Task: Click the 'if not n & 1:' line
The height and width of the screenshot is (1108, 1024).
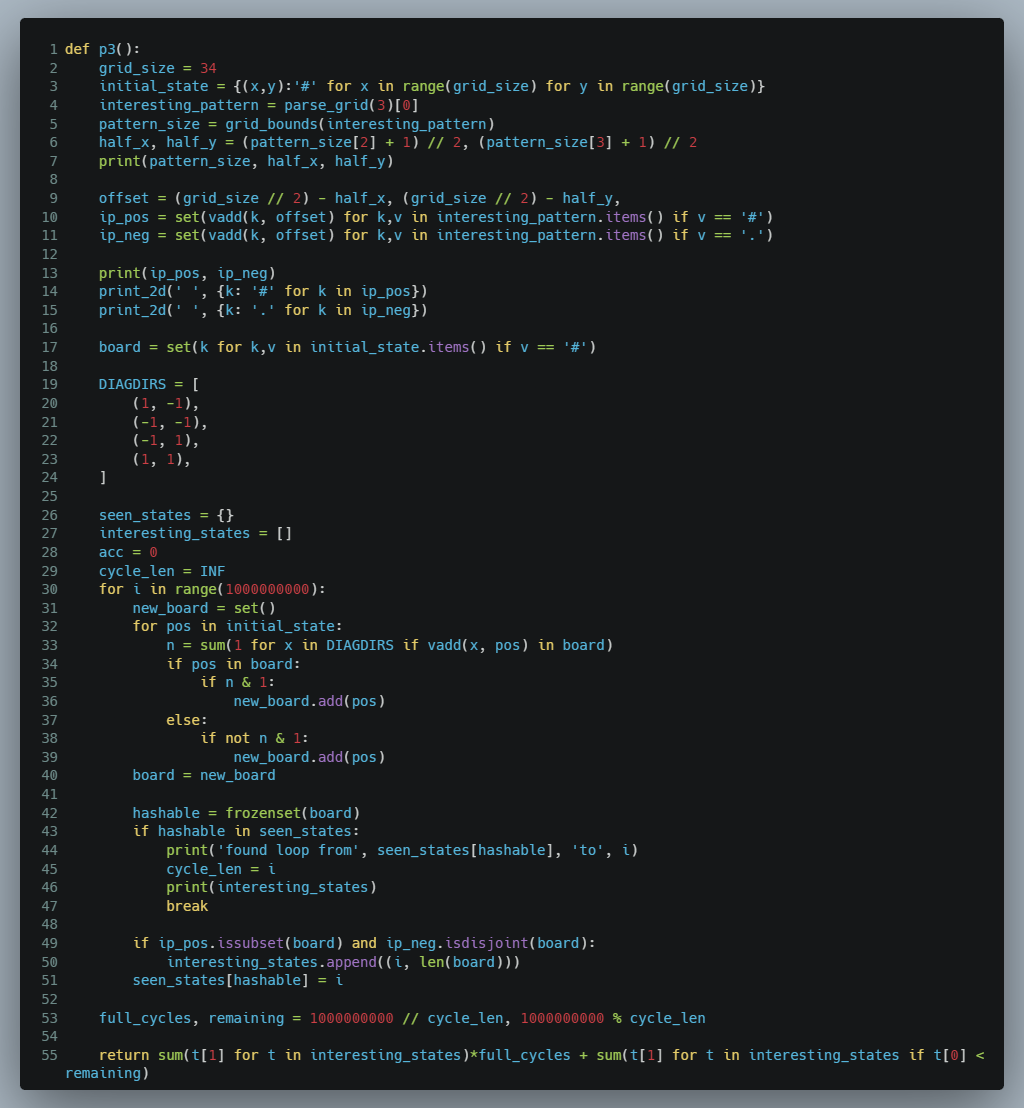Action: tap(254, 738)
